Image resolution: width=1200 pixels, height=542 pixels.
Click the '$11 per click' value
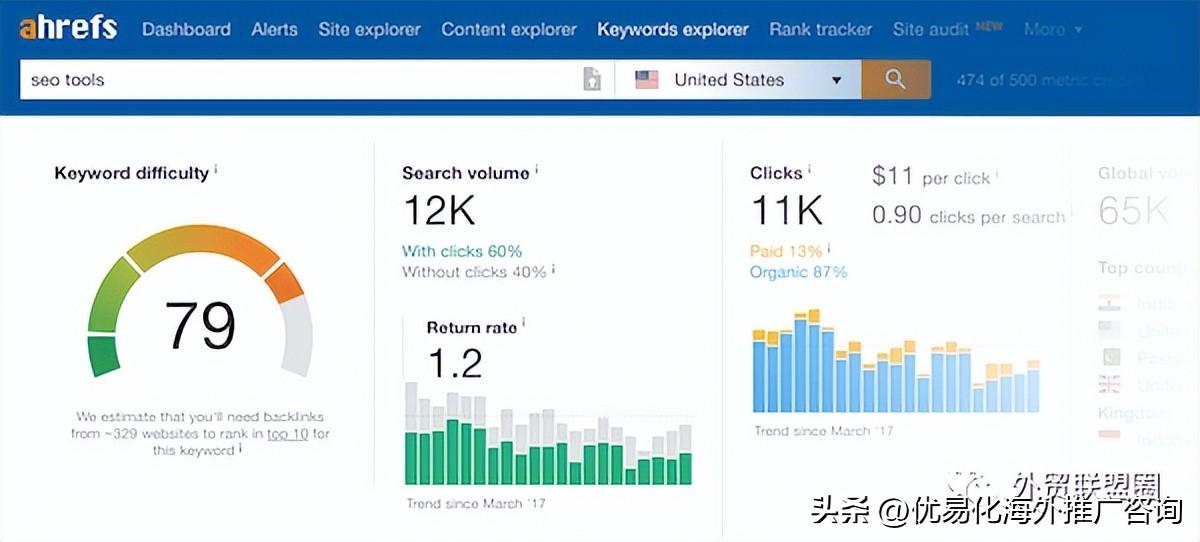click(x=931, y=177)
